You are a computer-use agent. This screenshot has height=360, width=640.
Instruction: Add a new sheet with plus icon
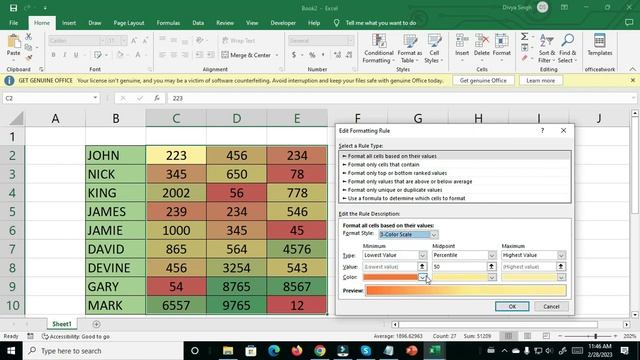point(96,324)
